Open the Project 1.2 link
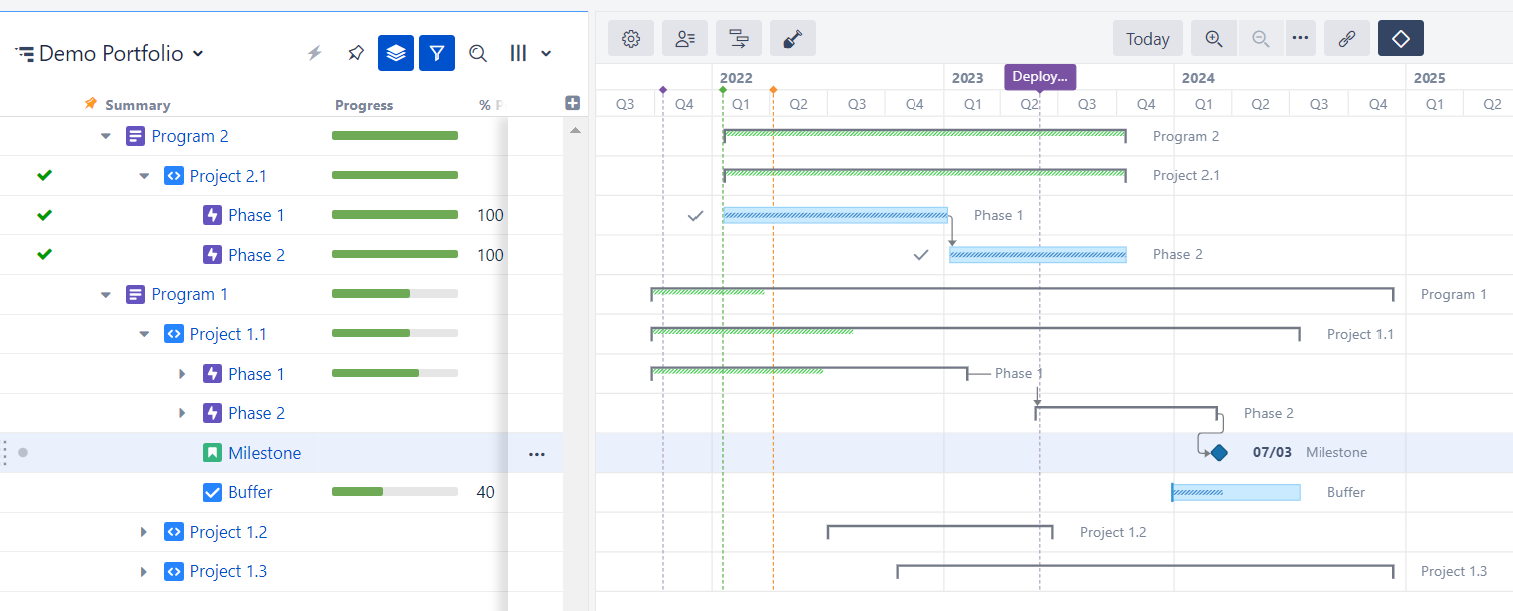The image size is (1513, 611). pyautogui.click(x=228, y=532)
